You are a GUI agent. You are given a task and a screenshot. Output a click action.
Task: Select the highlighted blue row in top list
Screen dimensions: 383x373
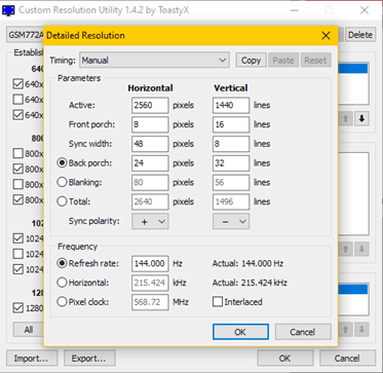click(x=353, y=68)
